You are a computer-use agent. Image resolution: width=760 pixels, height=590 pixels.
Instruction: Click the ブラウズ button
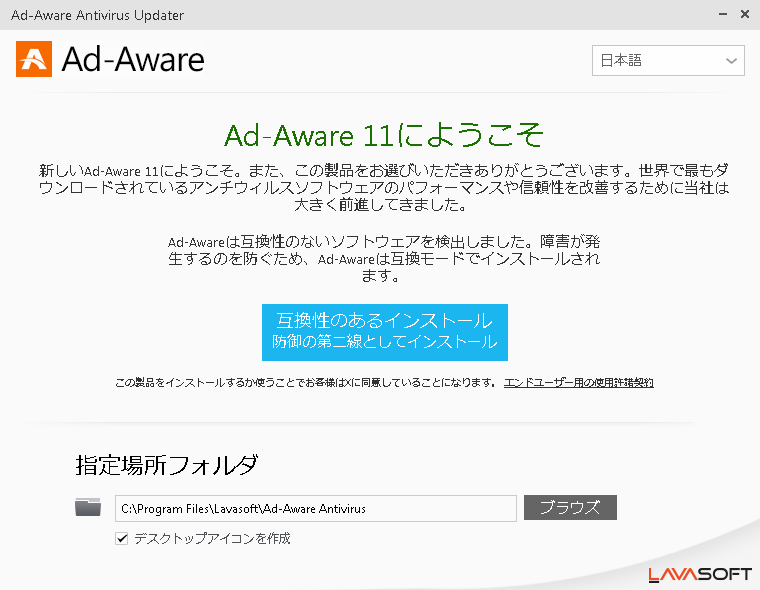pyautogui.click(x=570, y=508)
